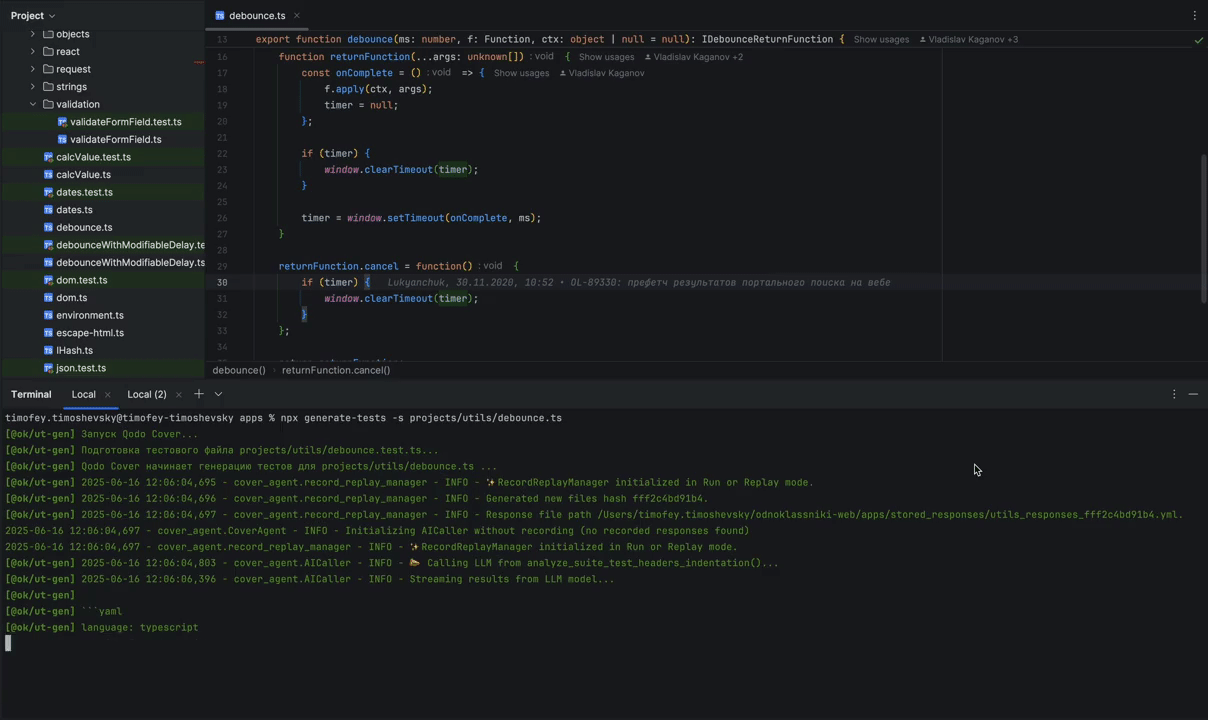Select the Local terminal tab
This screenshot has width=1208, height=720.
pos(83,394)
